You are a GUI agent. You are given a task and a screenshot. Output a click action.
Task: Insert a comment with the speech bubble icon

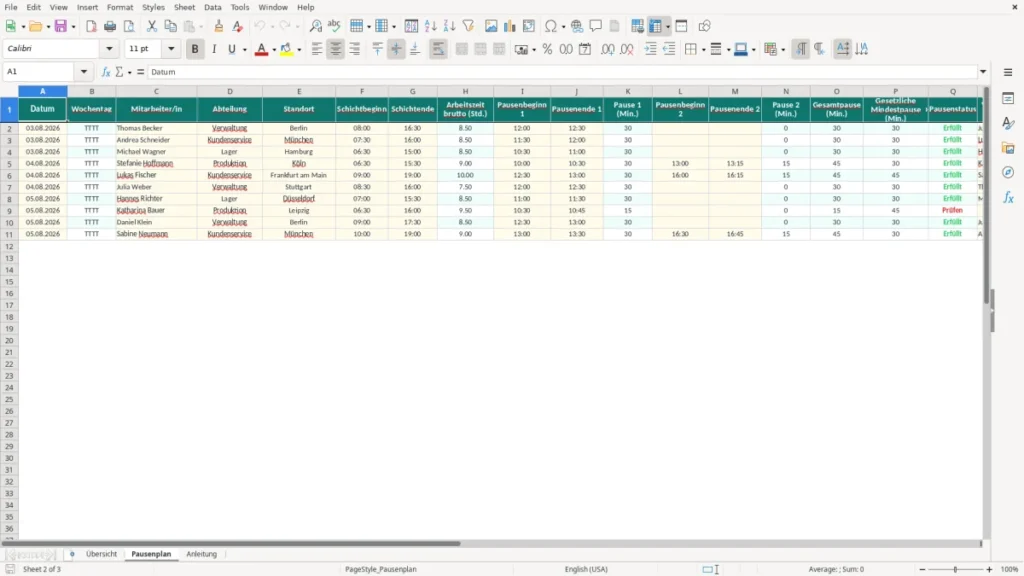(596, 26)
